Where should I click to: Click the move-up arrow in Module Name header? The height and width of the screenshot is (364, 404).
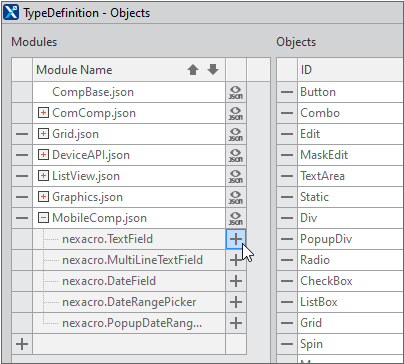pos(193,70)
